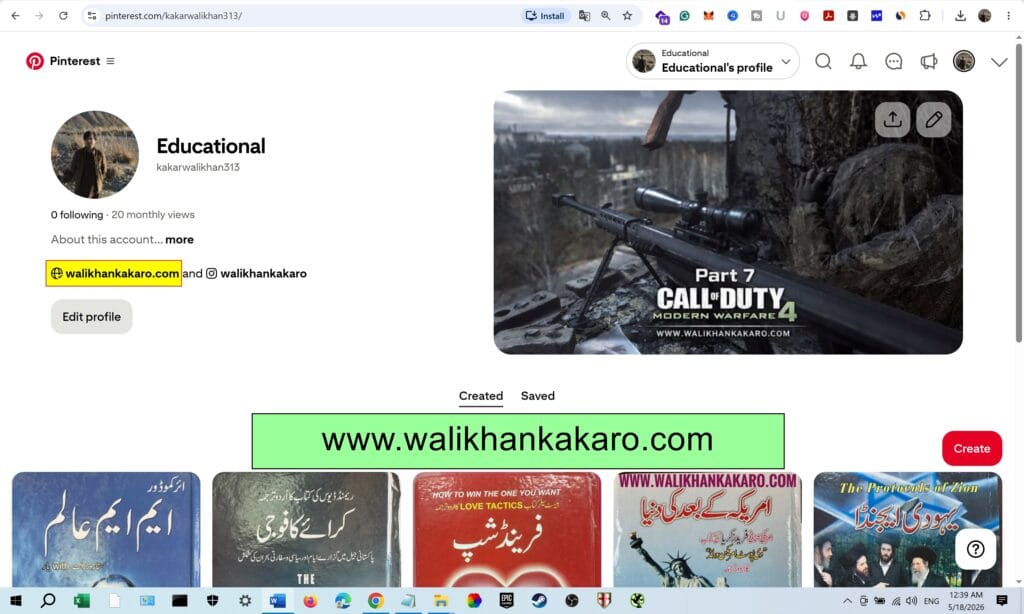Image resolution: width=1024 pixels, height=614 pixels.
Task: Open the red Adobe Acrobat extension
Action: pos(829,16)
